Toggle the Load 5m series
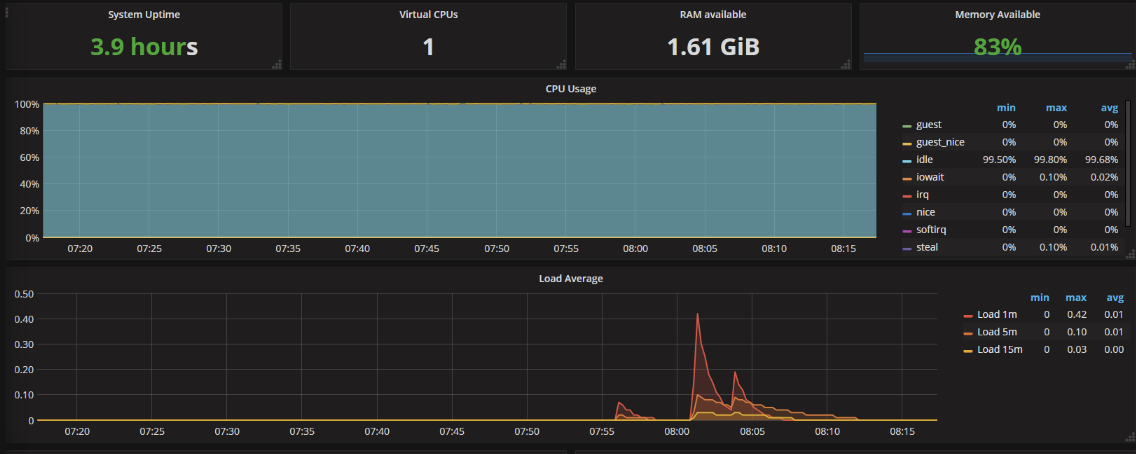 [x=997, y=332]
